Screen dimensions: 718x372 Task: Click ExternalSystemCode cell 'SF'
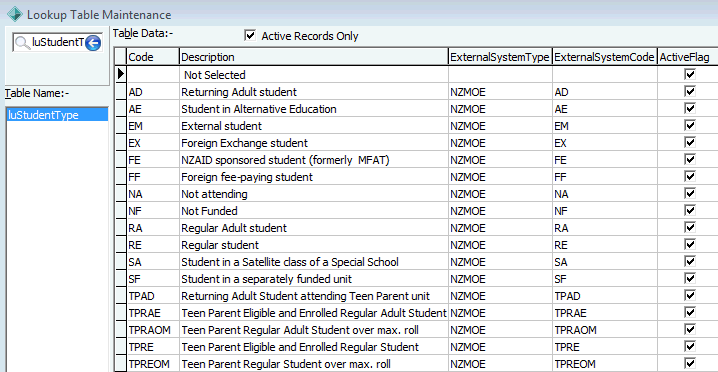604,279
